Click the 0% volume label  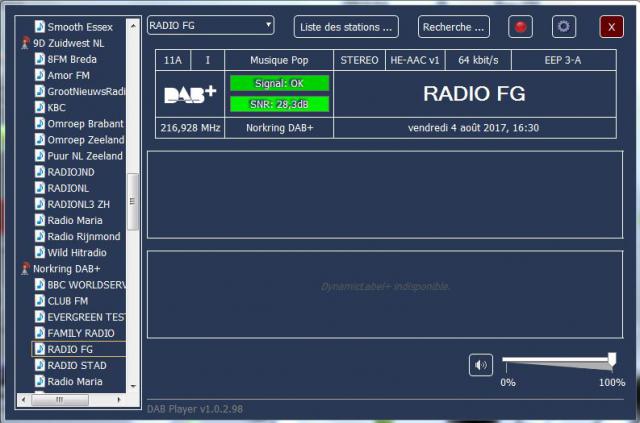(x=508, y=383)
